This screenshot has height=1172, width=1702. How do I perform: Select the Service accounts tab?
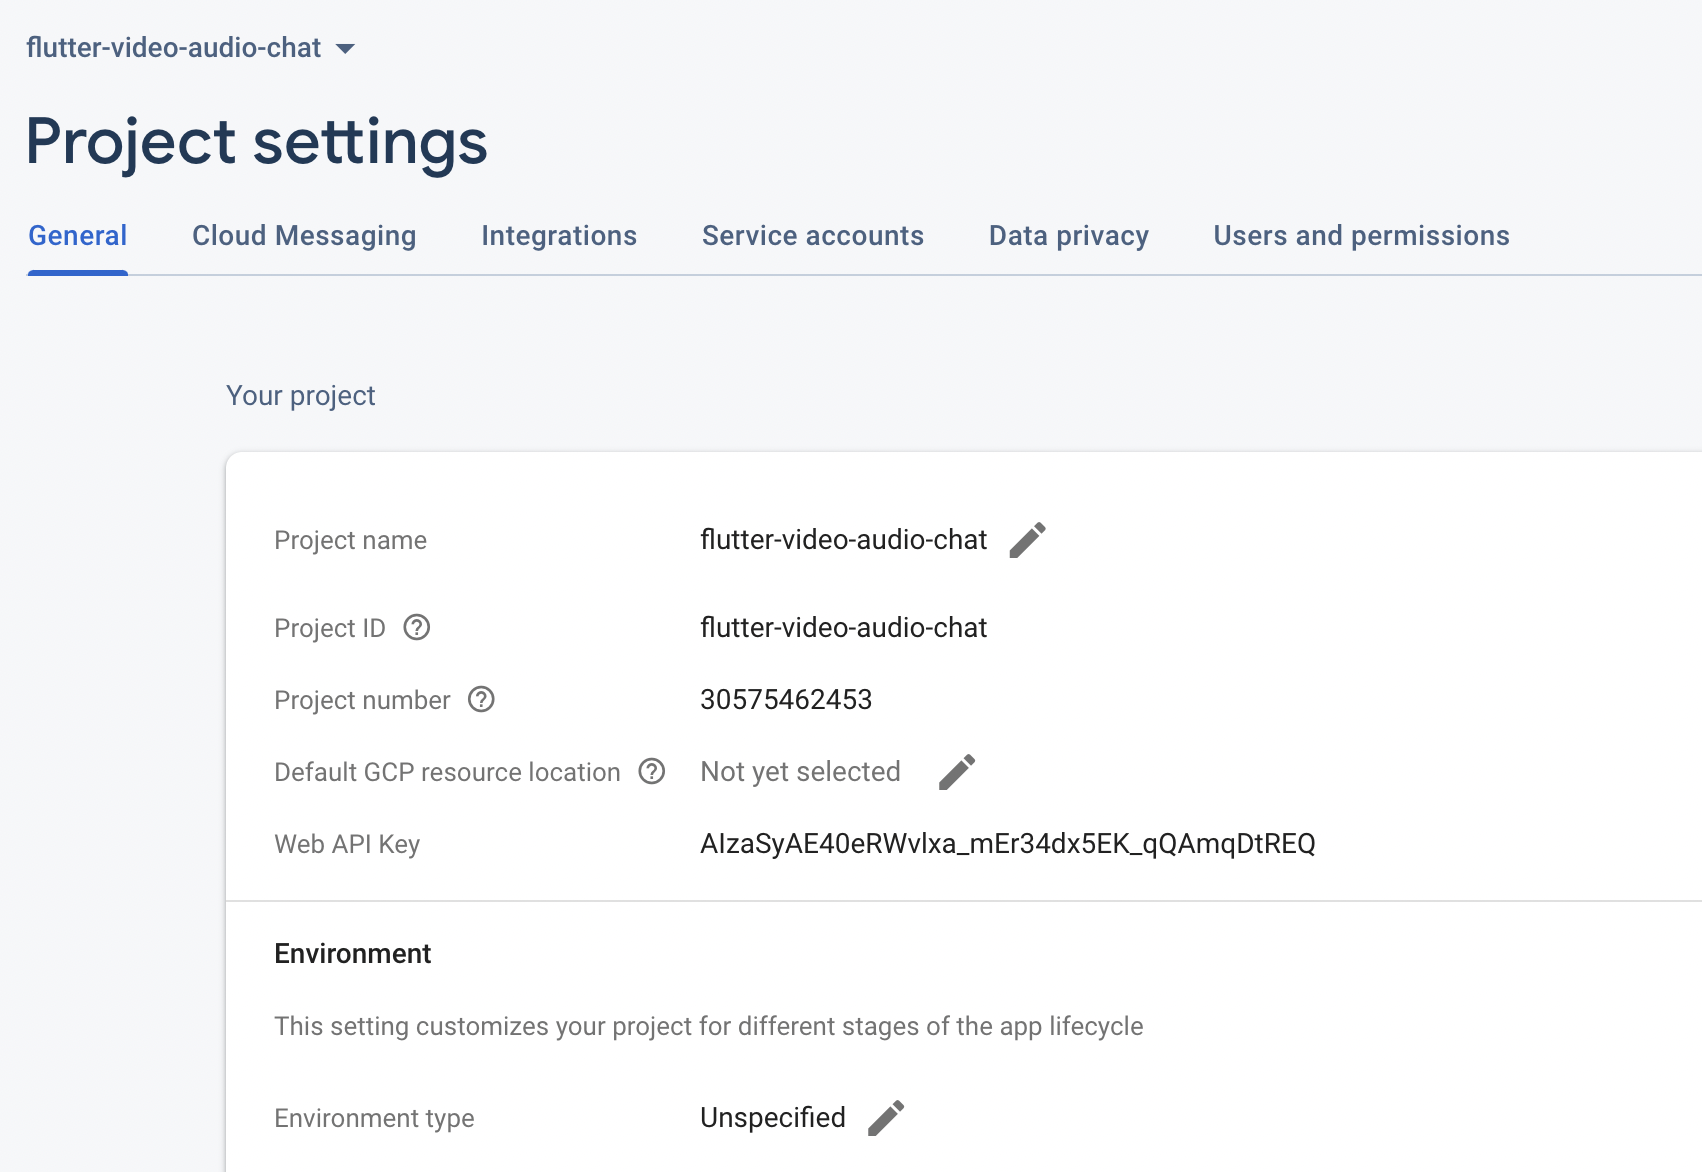click(x=813, y=236)
